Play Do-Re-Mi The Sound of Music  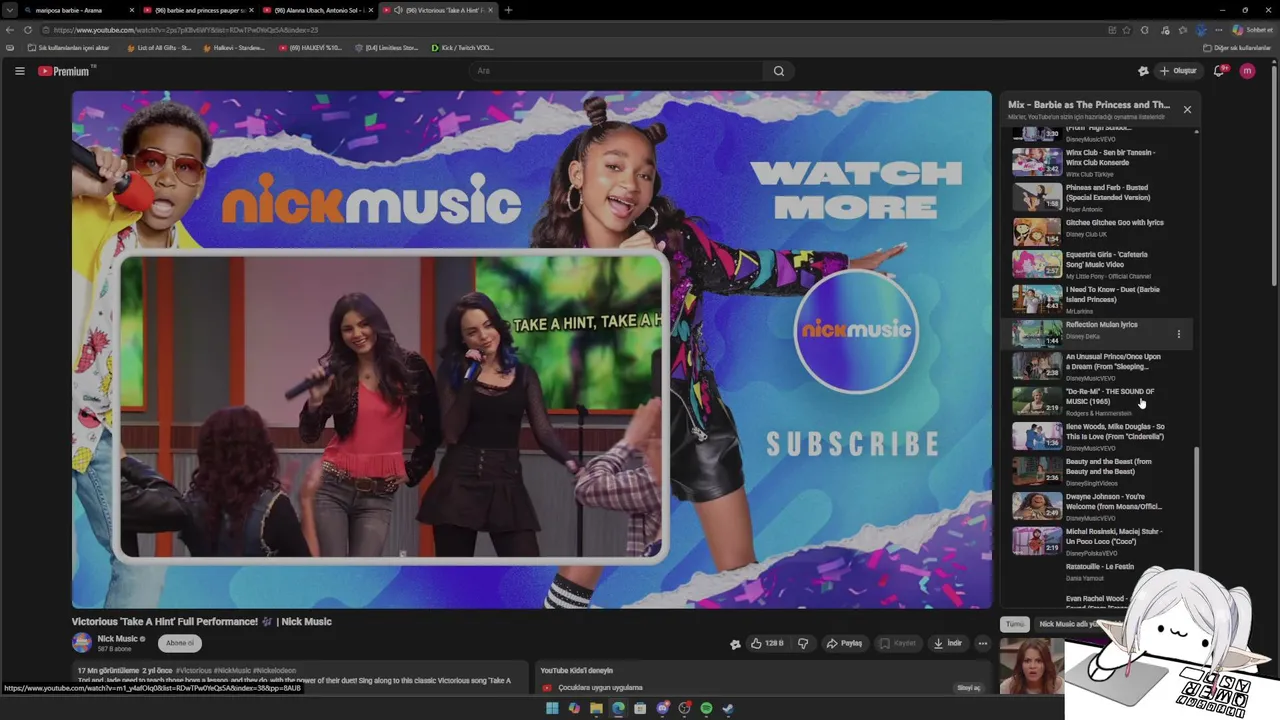click(x=1095, y=401)
